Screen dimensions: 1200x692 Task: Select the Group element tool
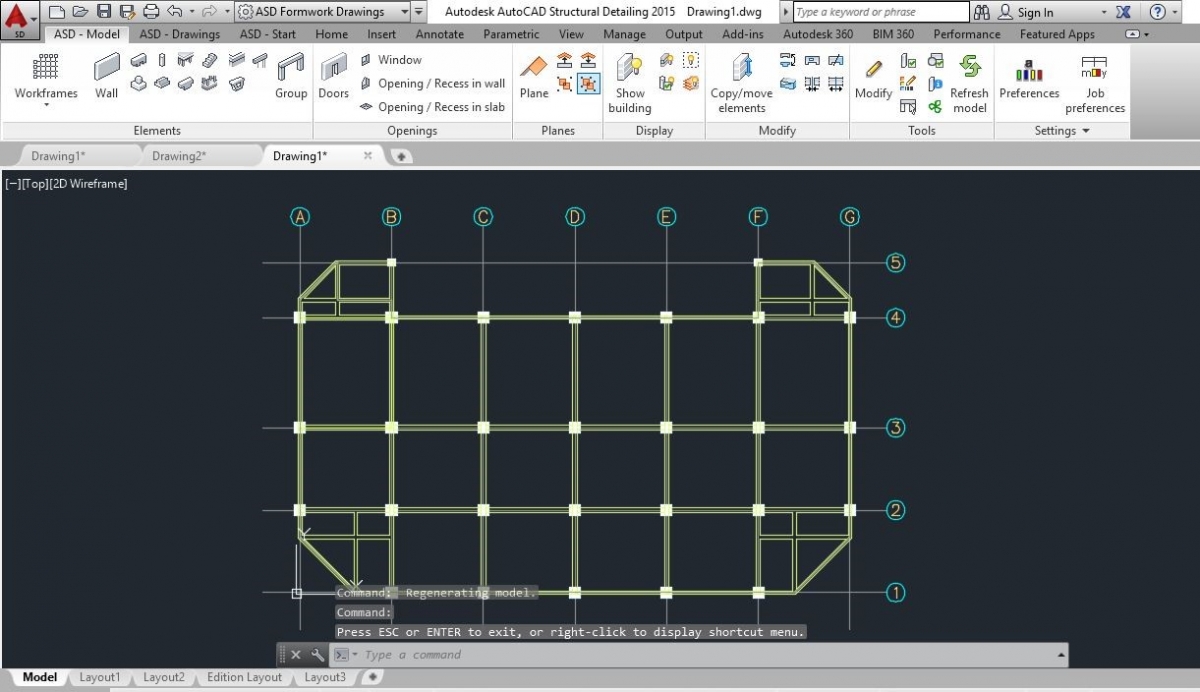pyautogui.click(x=291, y=76)
